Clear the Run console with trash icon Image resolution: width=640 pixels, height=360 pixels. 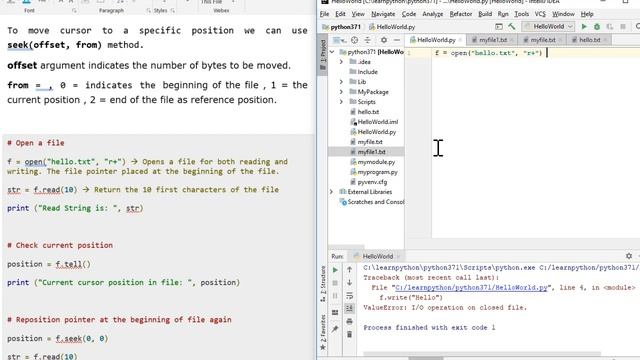point(349,334)
